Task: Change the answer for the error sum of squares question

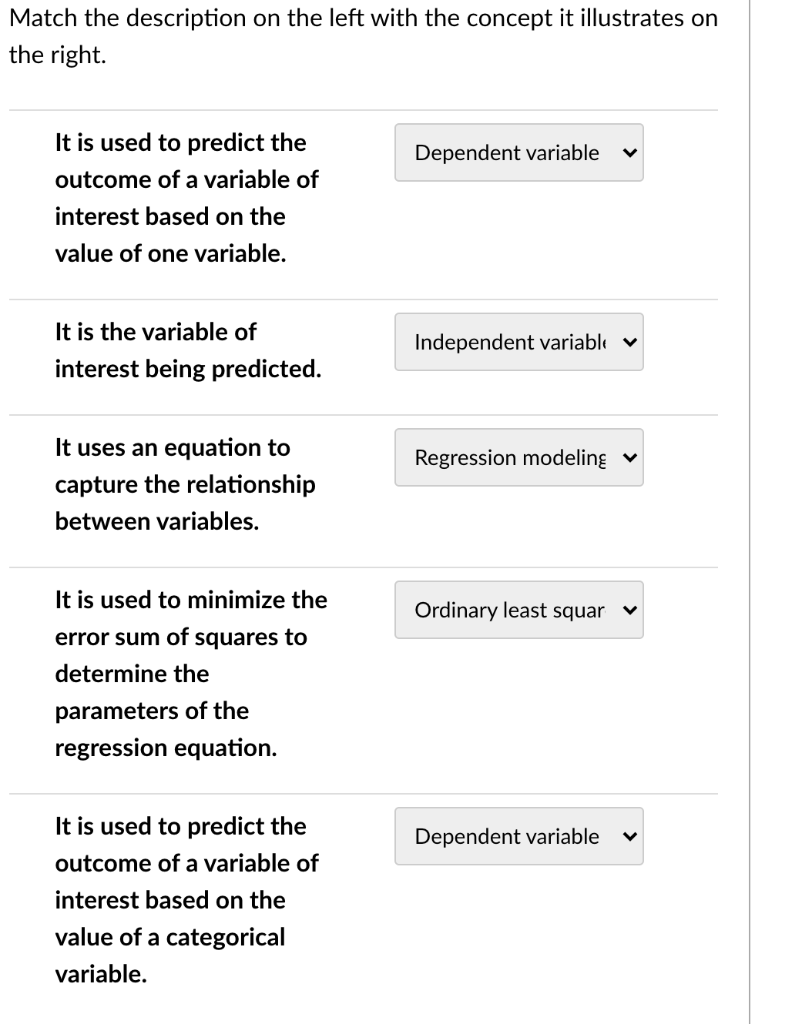Action: pos(518,609)
